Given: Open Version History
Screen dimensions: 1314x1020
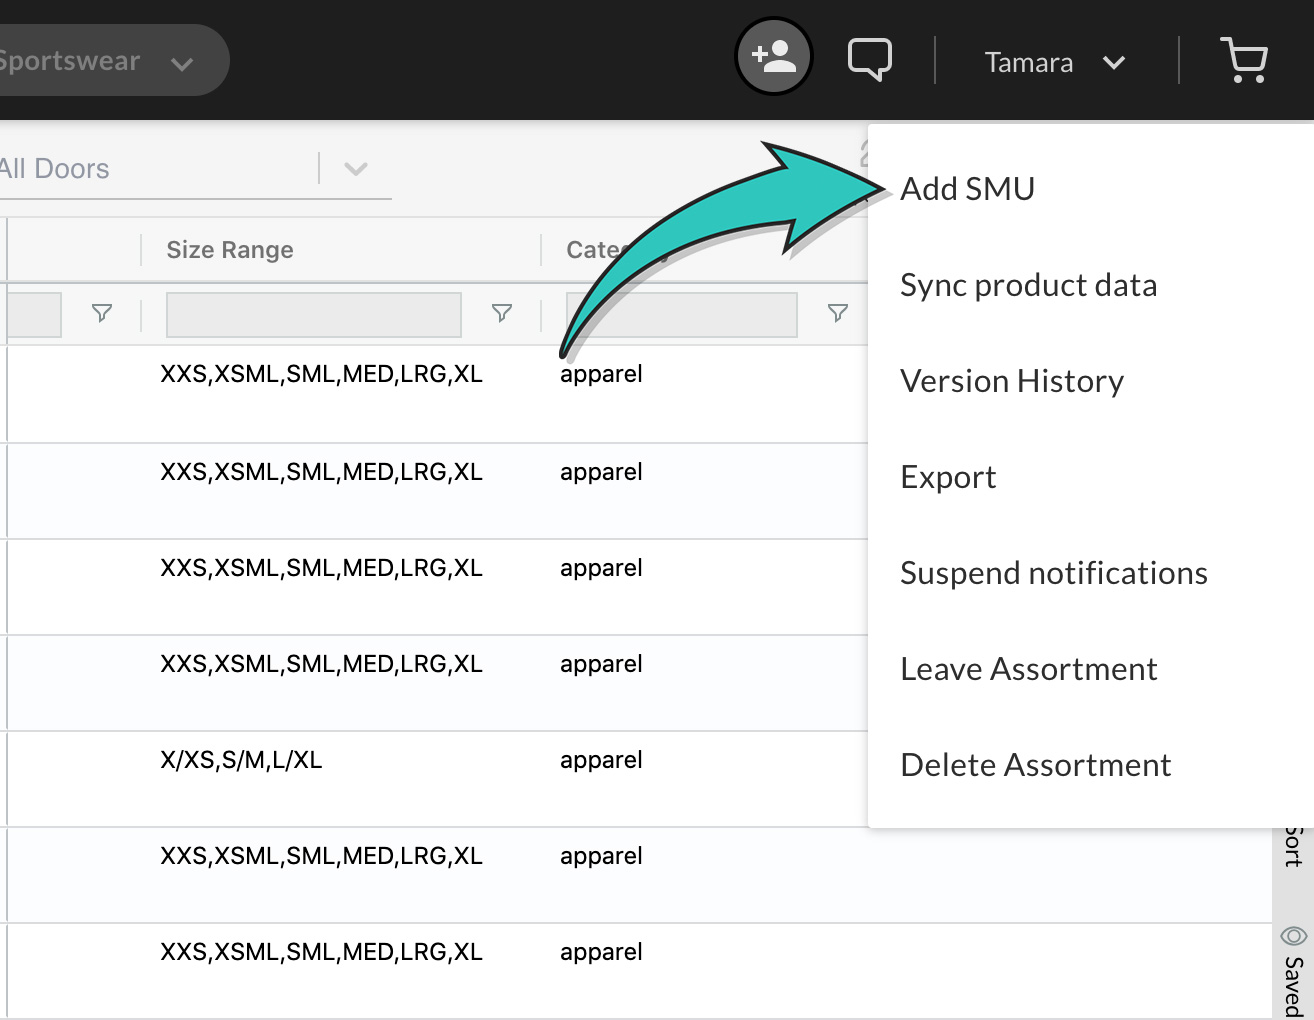Looking at the screenshot, I should pos(1011,381).
